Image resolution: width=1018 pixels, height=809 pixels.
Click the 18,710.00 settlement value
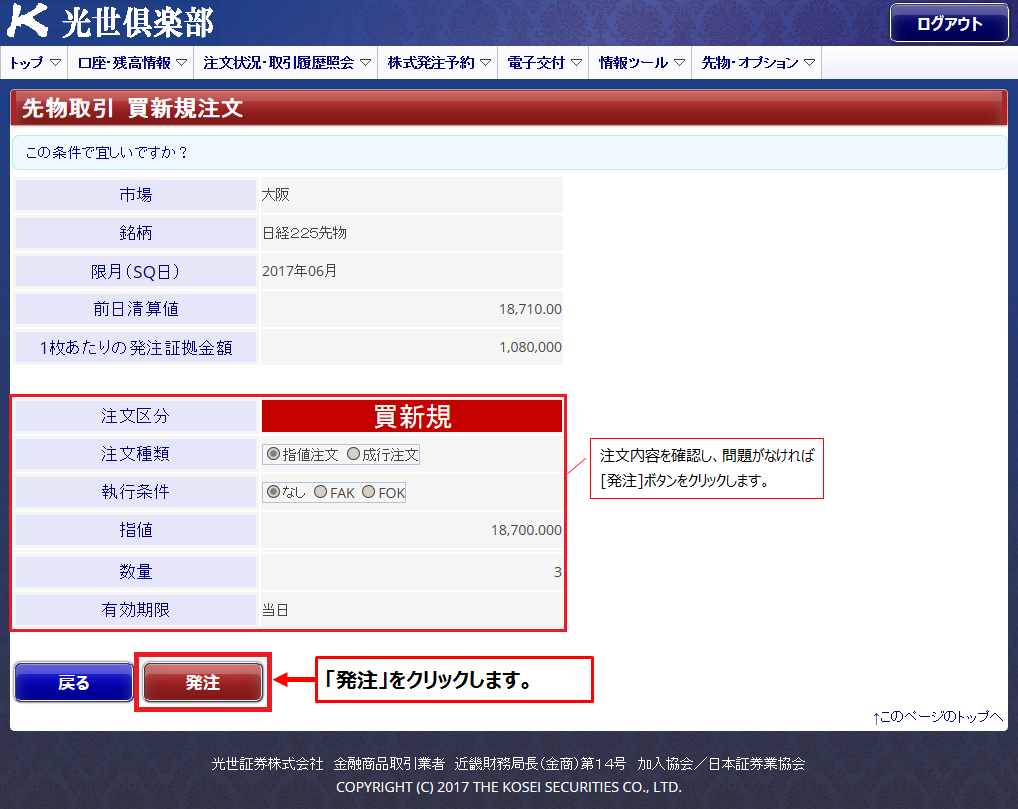click(x=530, y=309)
